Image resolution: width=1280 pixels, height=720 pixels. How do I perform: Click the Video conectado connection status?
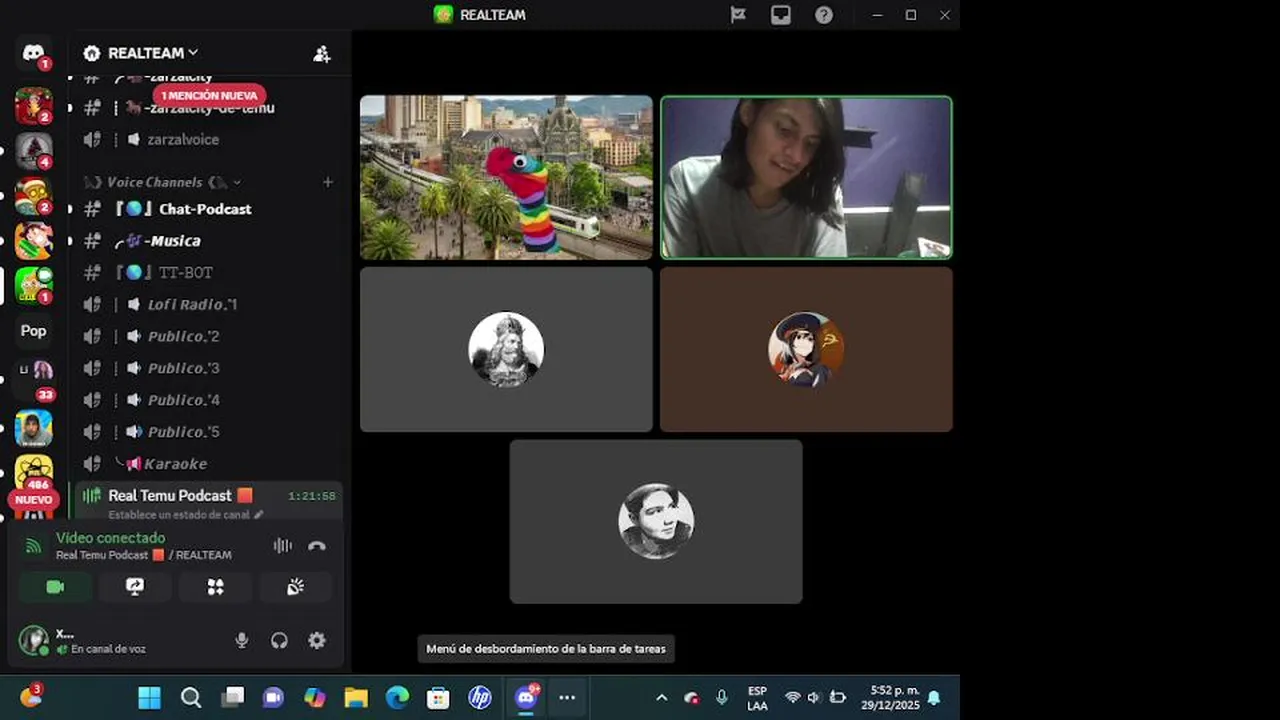(x=110, y=538)
